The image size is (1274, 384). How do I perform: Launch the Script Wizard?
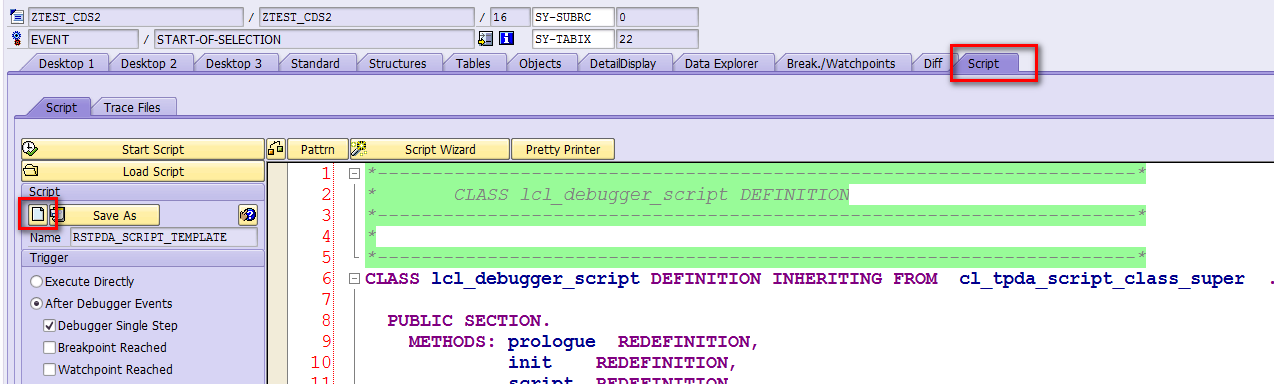tap(429, 149)
